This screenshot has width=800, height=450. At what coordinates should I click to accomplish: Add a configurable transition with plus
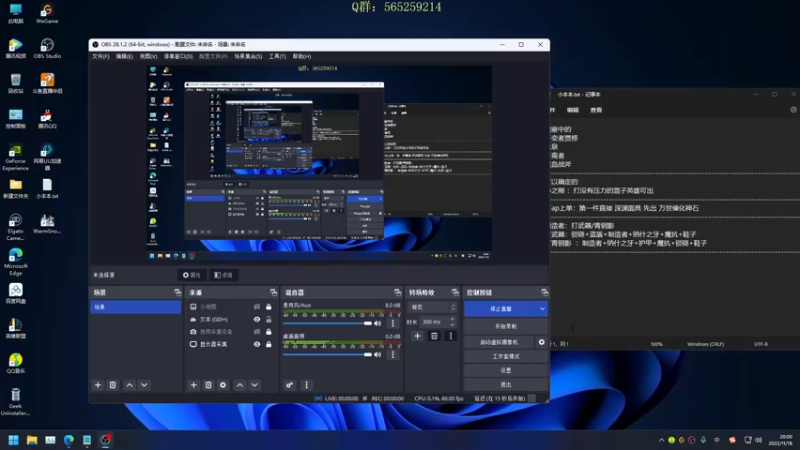point(417,336)
